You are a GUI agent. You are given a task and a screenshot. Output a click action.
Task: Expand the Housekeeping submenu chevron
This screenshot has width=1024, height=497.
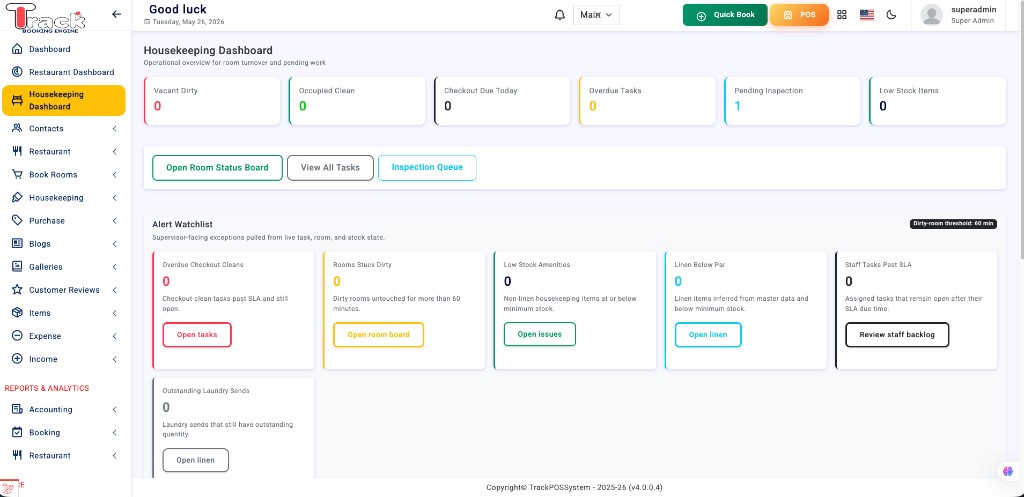point(114,198)
